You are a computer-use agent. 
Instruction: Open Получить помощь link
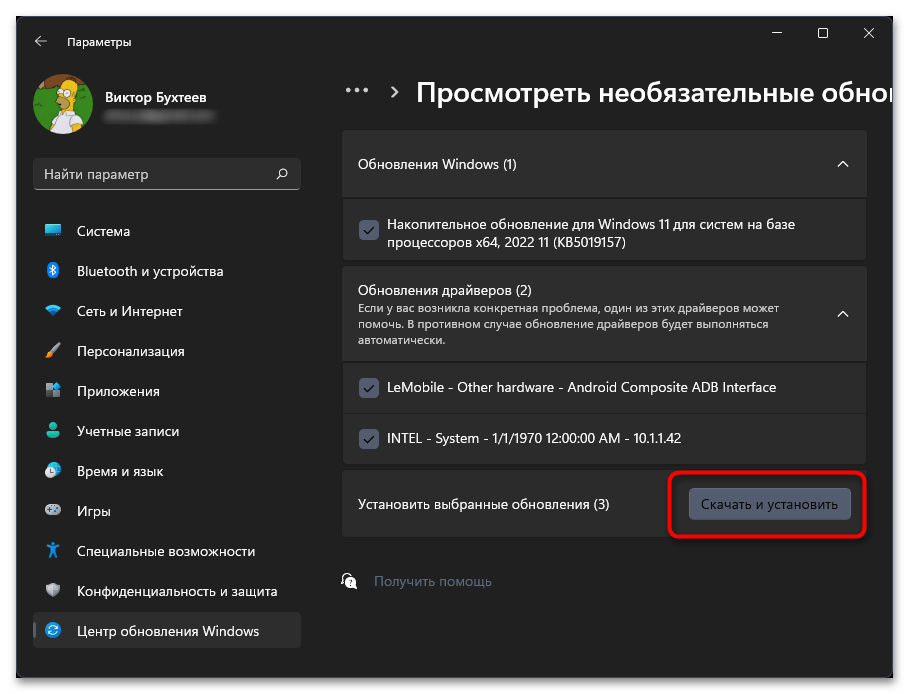(x=432, y=581)
